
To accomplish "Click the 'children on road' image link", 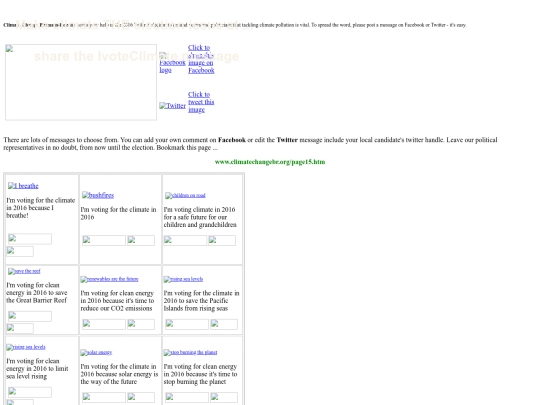I will coord(185,195).
